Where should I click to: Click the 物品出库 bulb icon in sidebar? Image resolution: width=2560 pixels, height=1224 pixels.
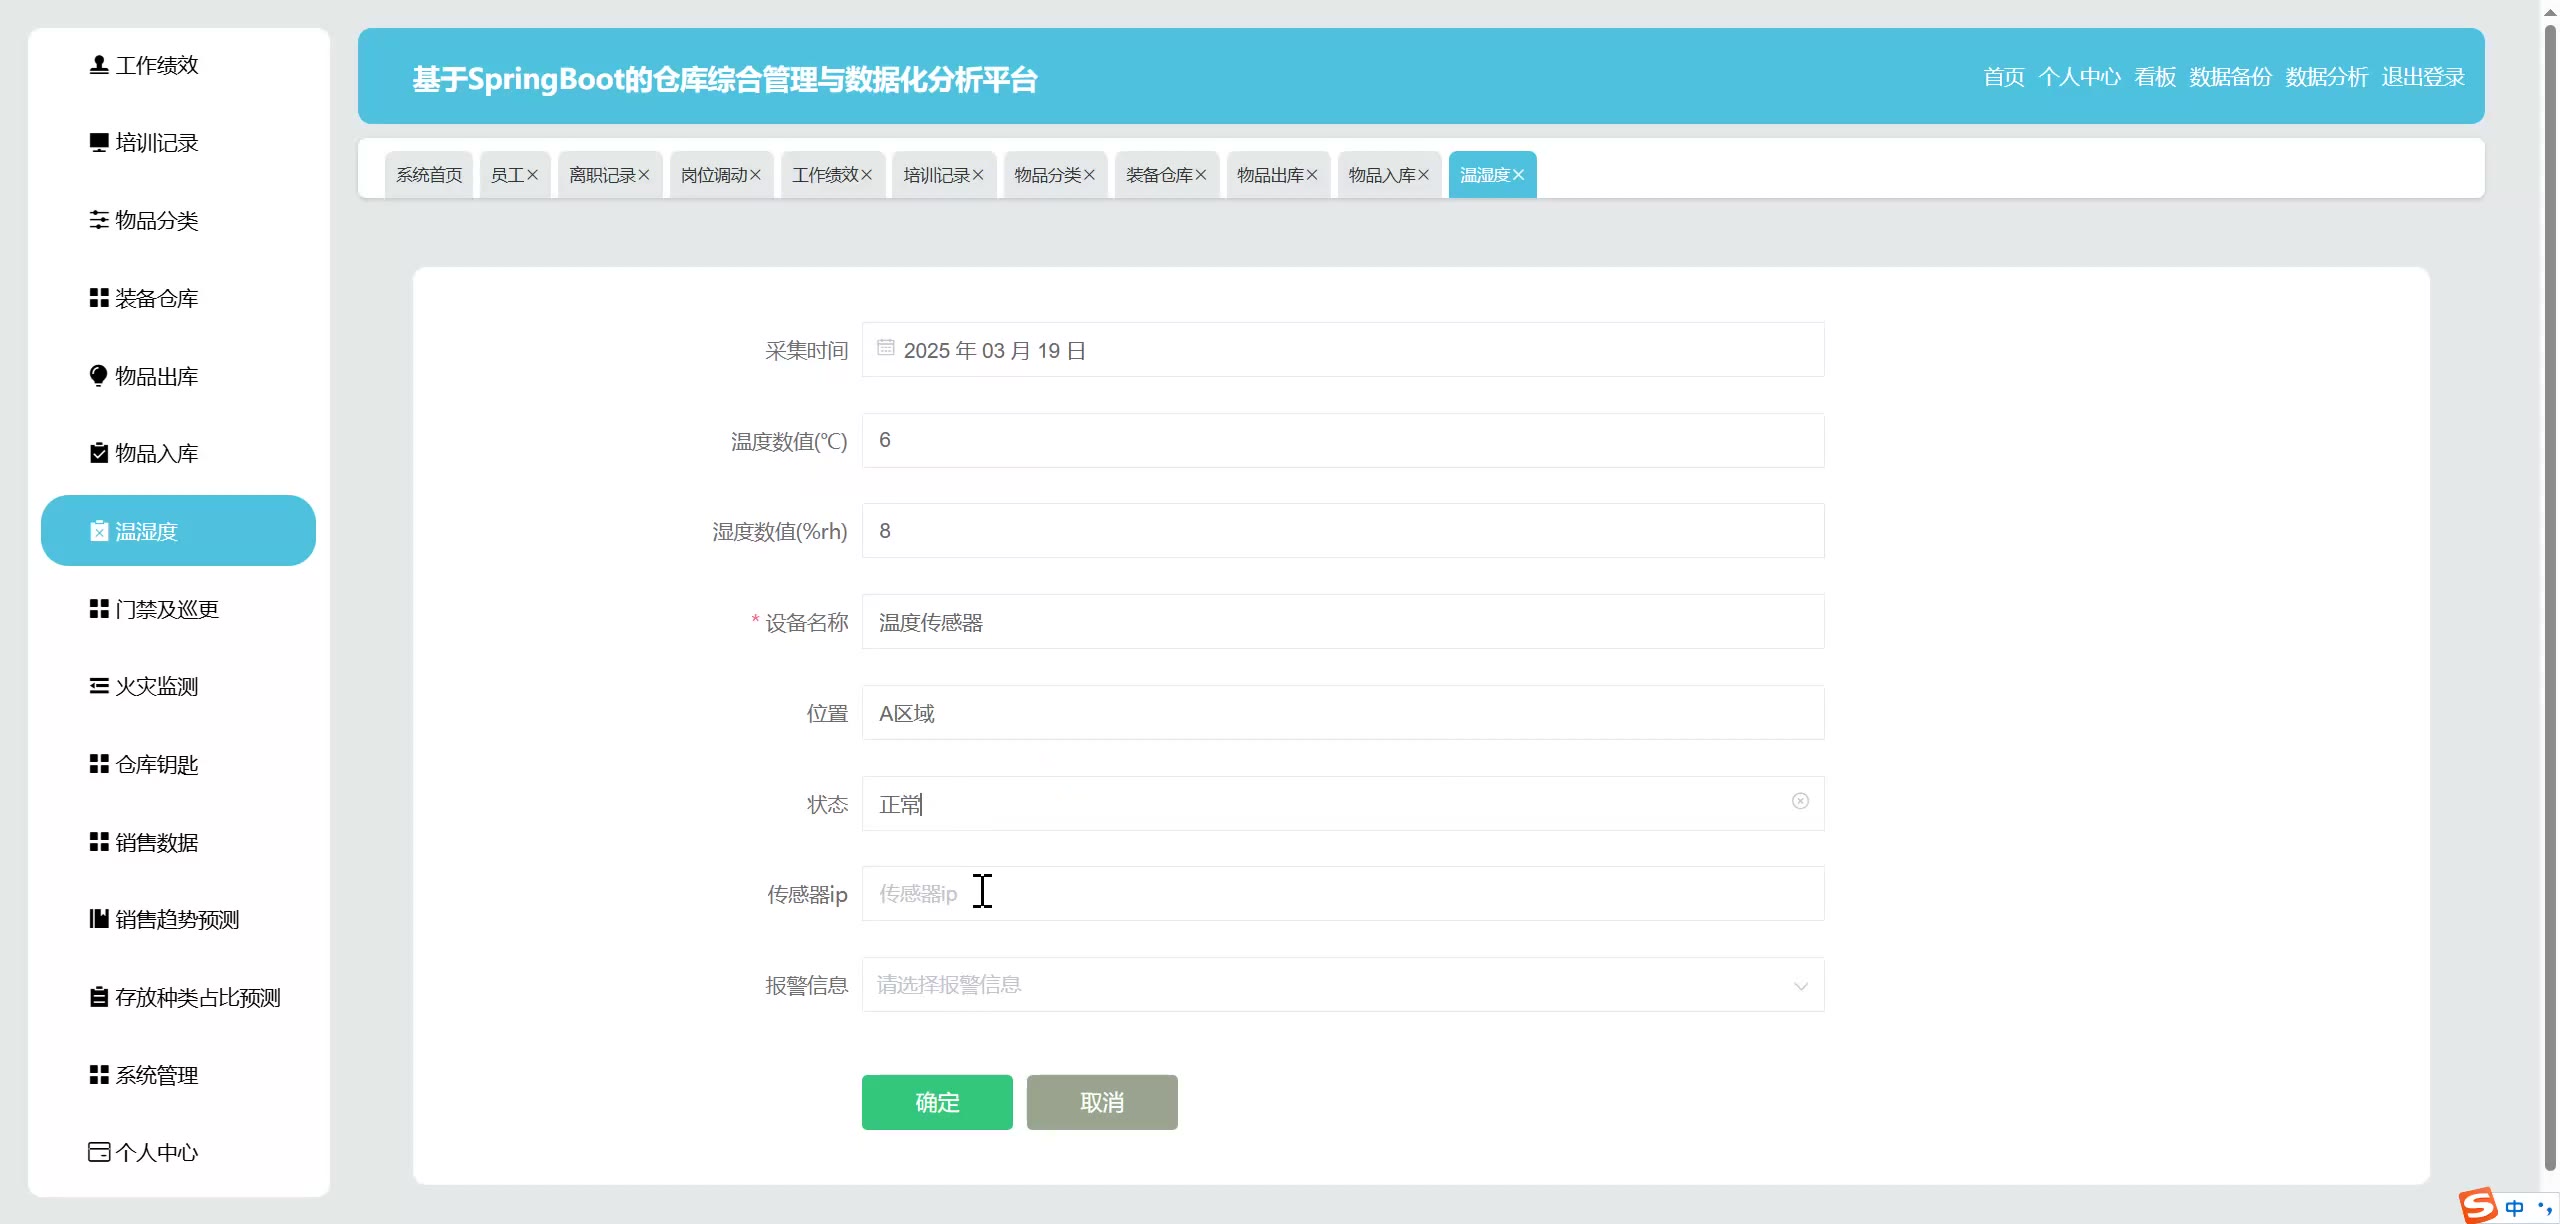coord(98,376)
